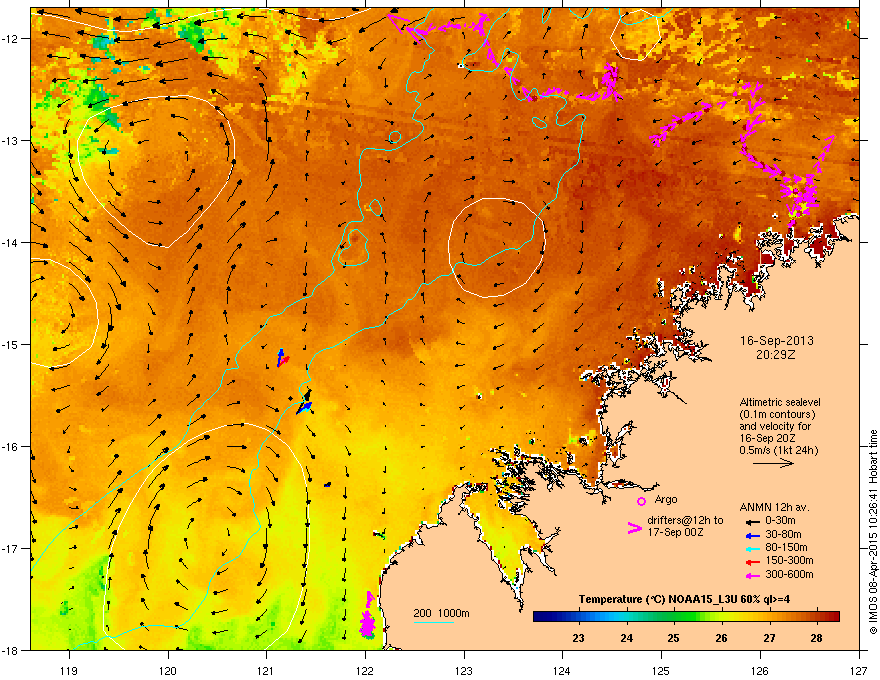The width and height of the screenshot is (880, 680).
Task: Click the '17-Sep 00Z' legend text
Action: click(x=675, y=532)
